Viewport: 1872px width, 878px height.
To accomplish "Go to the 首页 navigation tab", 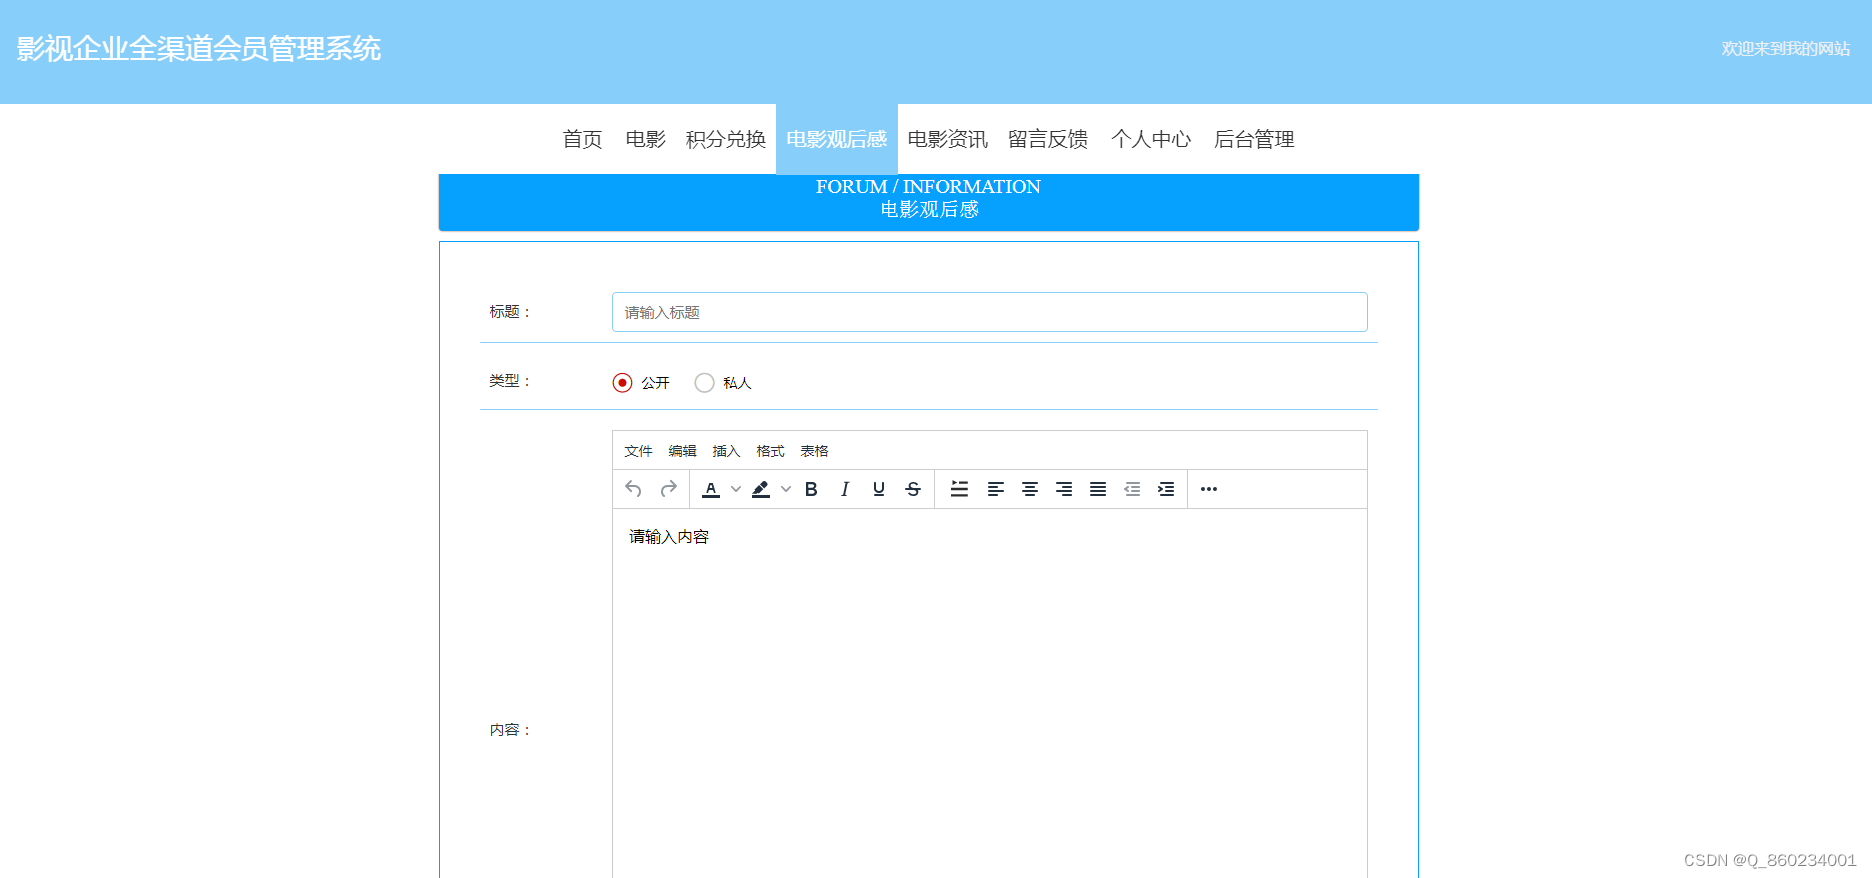I will (x=582, y=139).
